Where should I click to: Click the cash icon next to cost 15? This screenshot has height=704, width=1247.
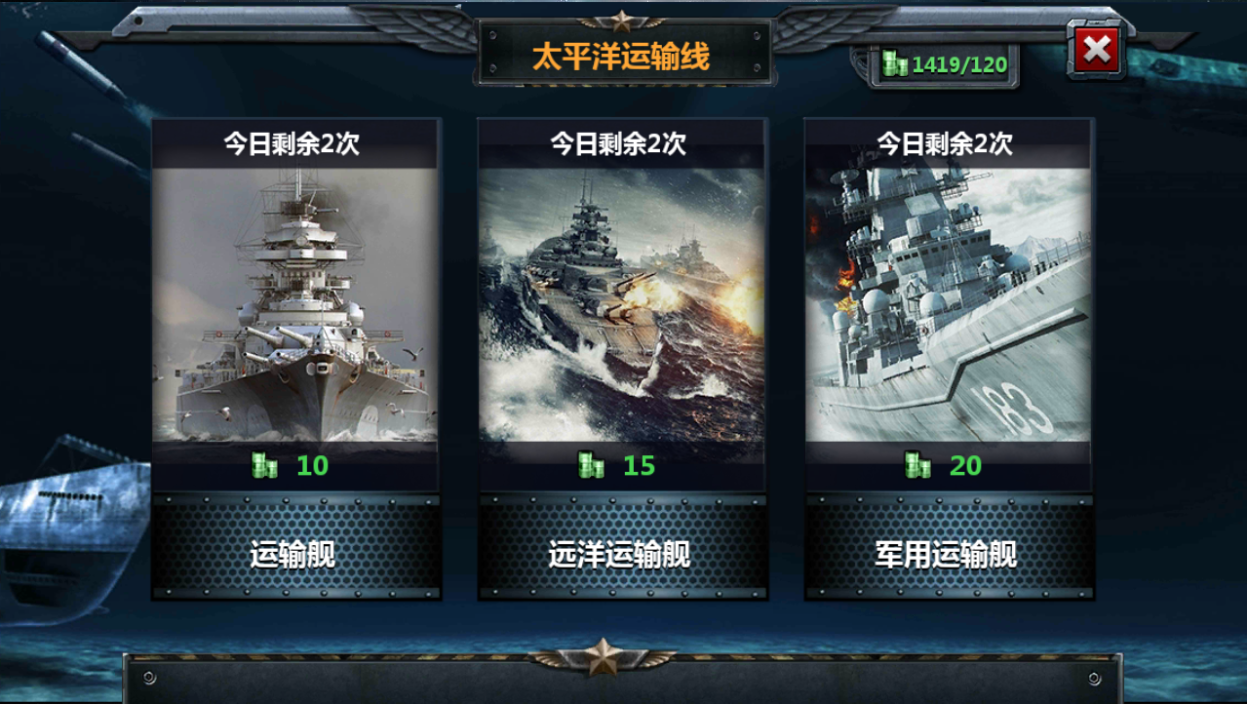click(591, 465)
